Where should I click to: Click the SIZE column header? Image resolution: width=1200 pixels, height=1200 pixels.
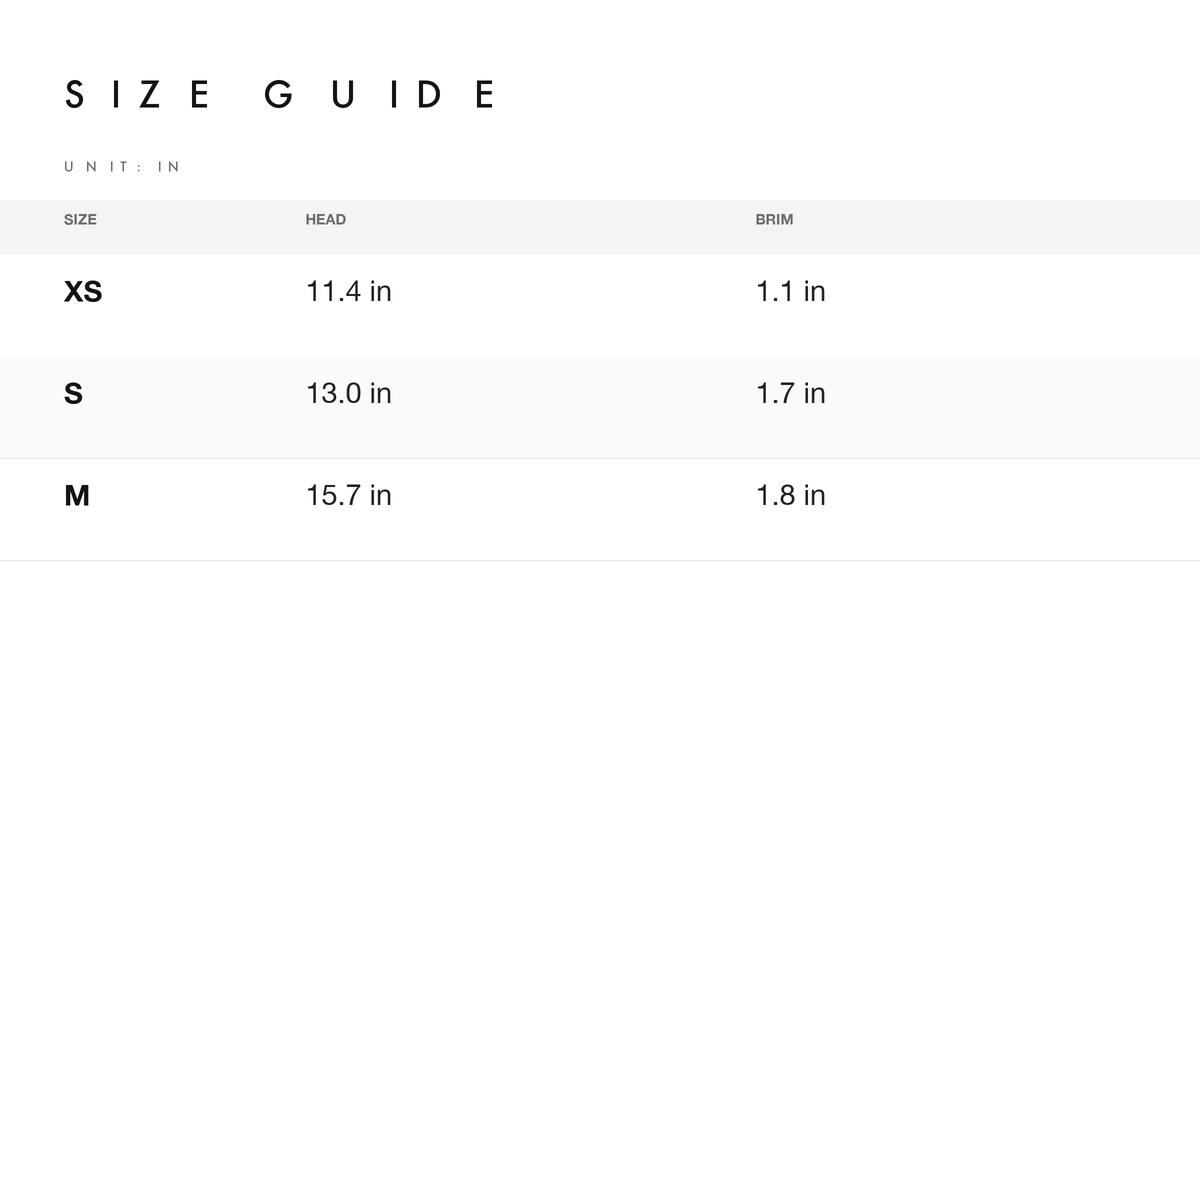pyautogui.click(x=80, y=220)
